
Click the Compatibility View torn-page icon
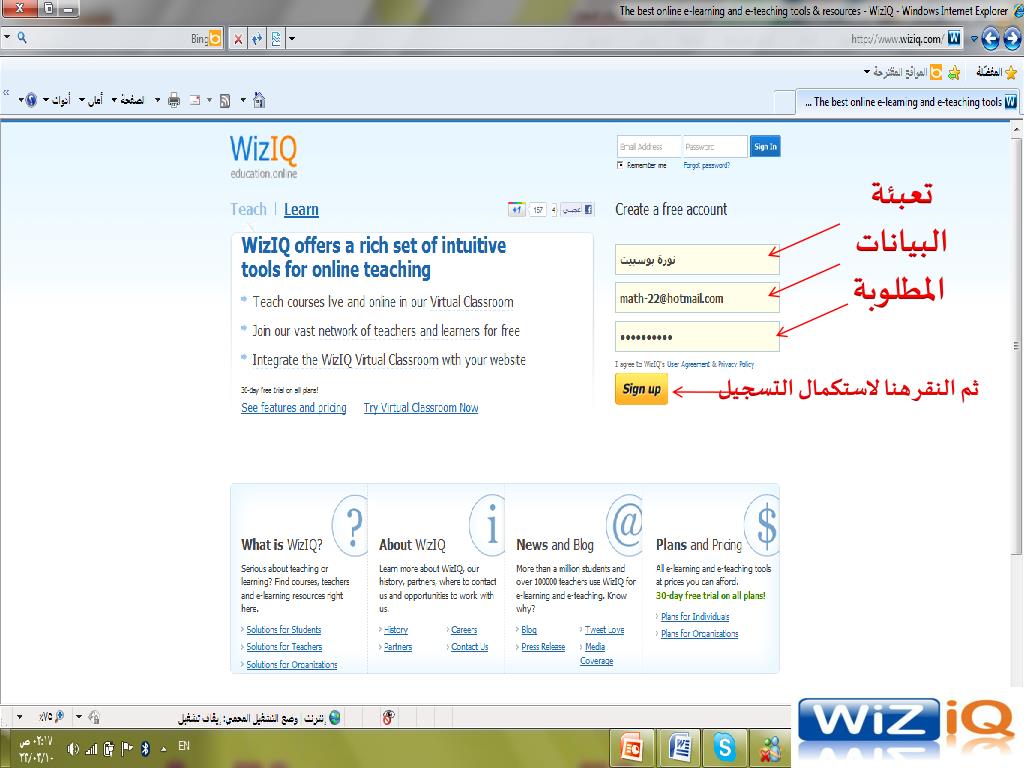coord(276,39)
